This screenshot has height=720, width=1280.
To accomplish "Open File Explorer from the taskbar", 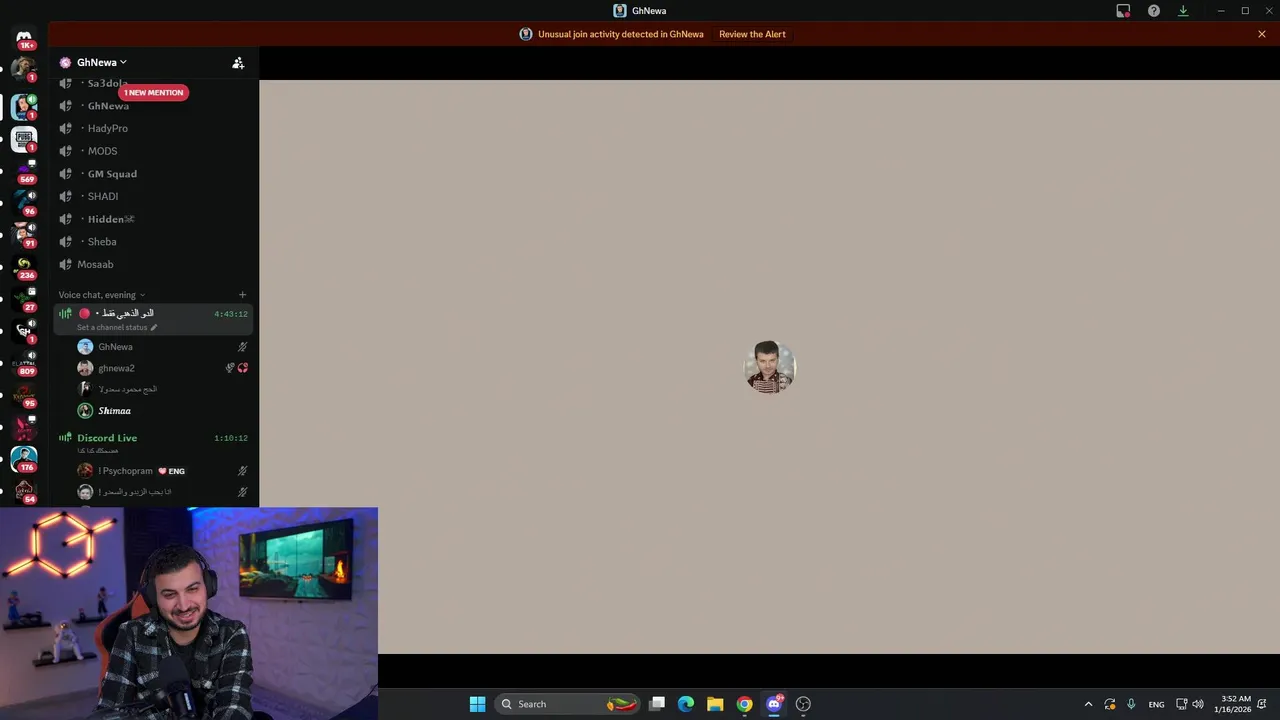I will 715,704.
